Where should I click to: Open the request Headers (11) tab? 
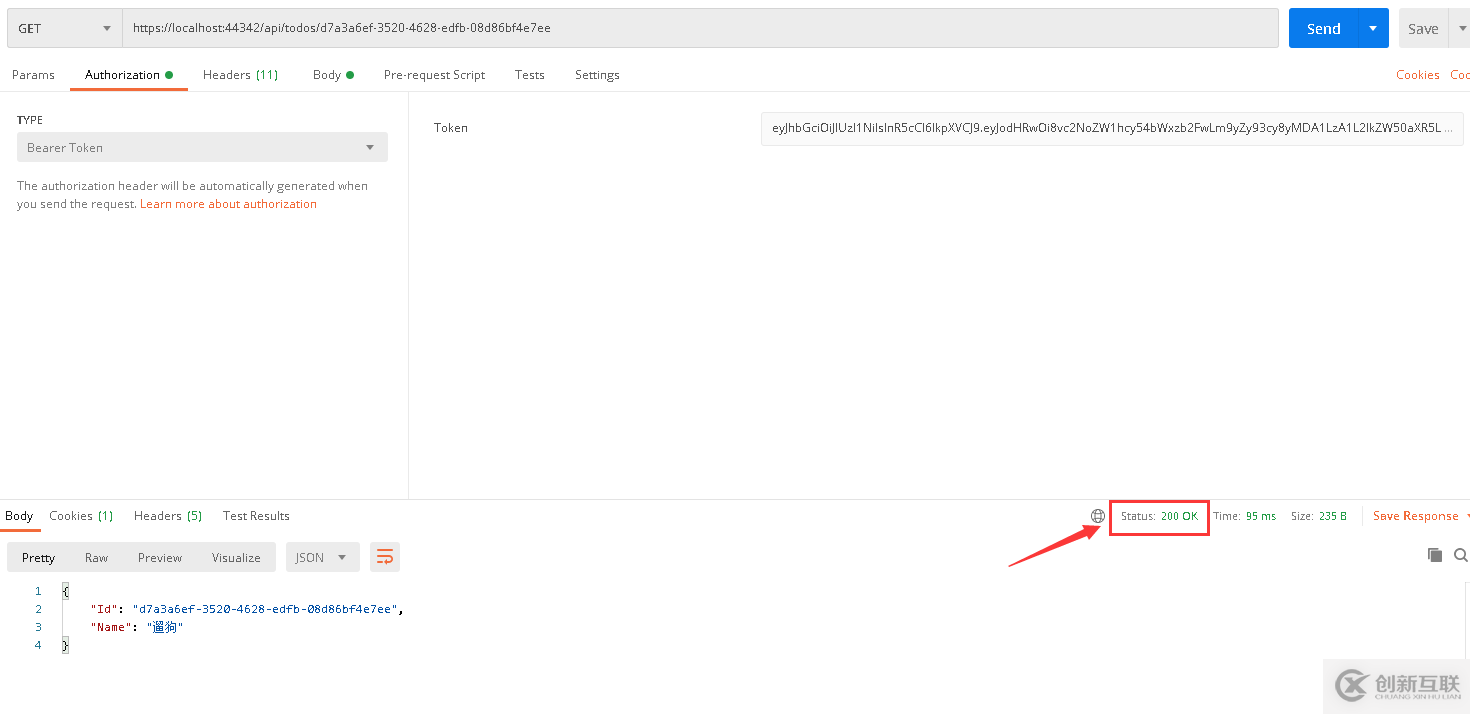(x=240, y=75)
